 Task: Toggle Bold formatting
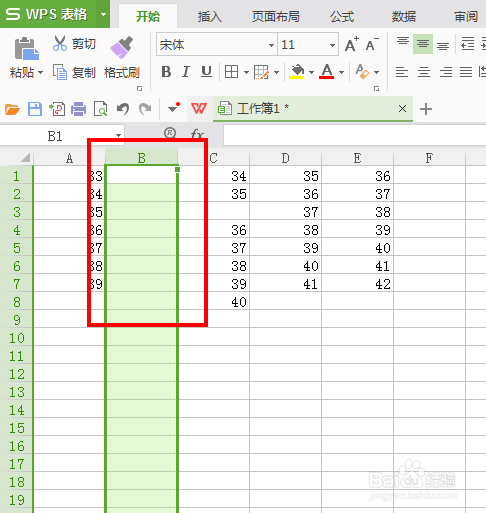click(166, 72)
